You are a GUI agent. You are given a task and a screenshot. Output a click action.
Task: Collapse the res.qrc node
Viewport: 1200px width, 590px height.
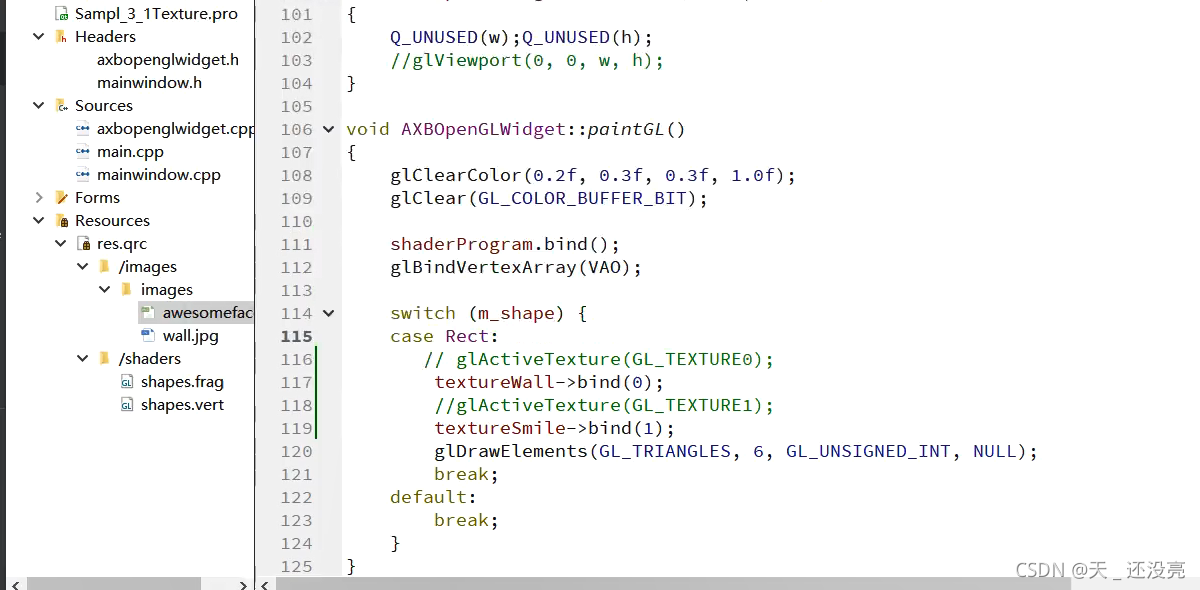(61, 244)
